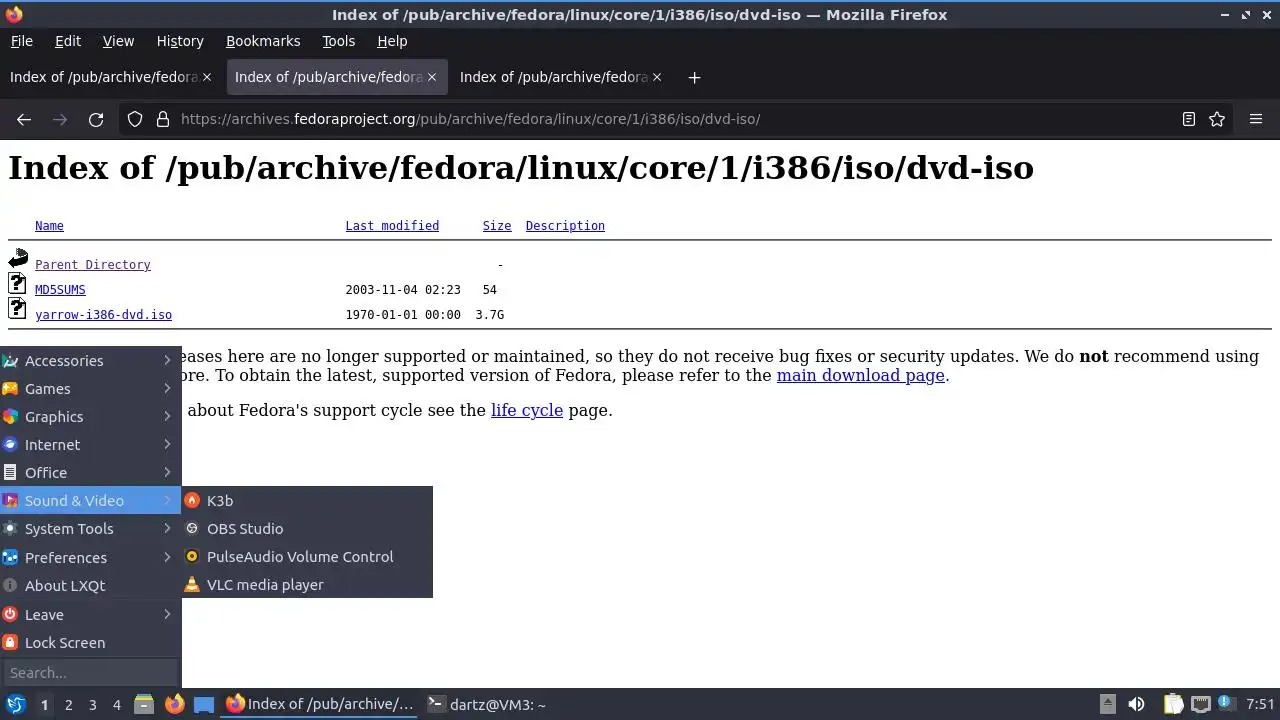Follow the Parent Directory link

tap(93, 265)
